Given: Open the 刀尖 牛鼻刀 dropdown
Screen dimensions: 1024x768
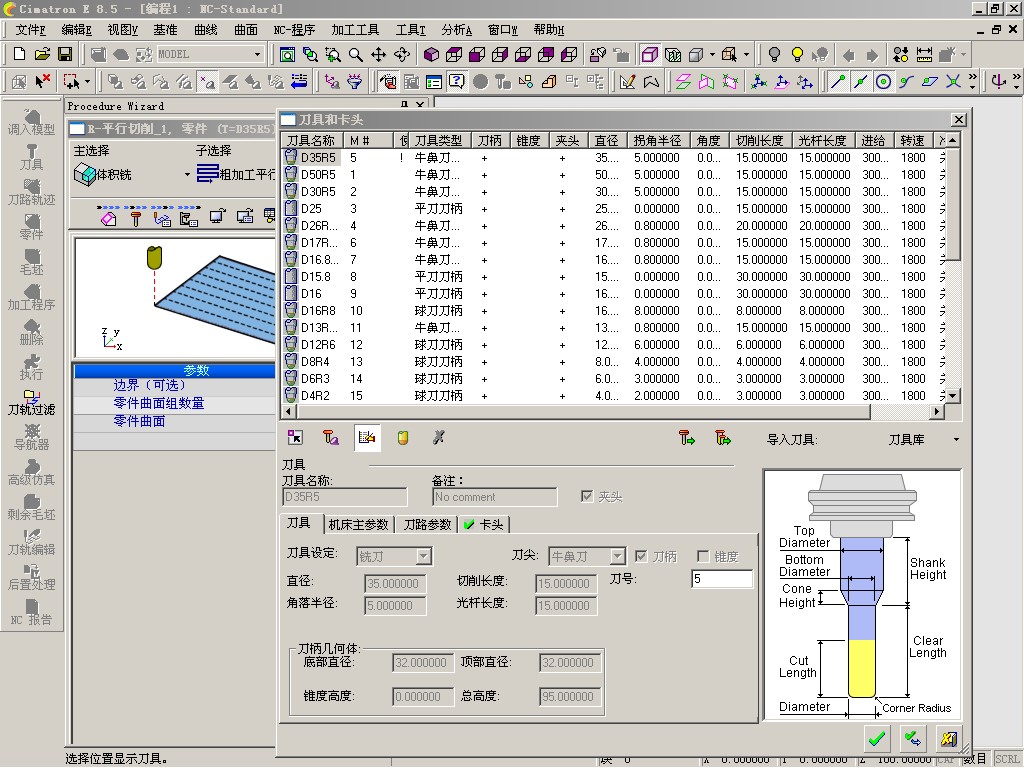Looking at the screenshot, I should (617, 556).
